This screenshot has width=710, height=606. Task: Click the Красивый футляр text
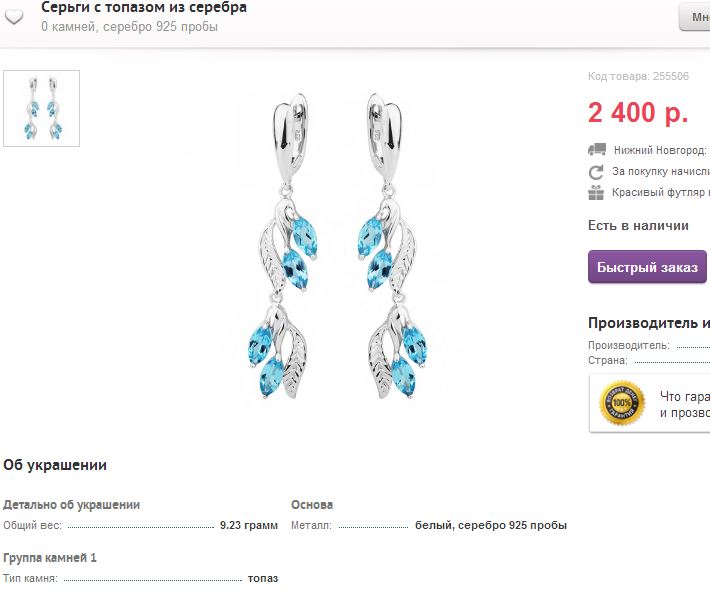tap(660, 192)
